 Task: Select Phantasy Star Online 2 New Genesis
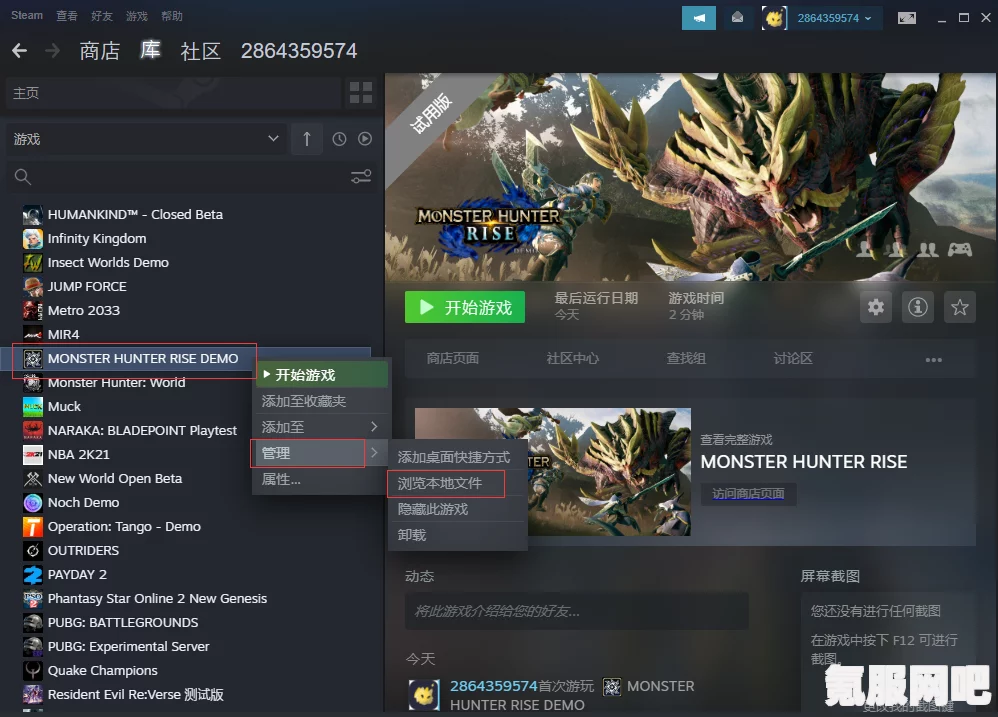[157, 599]
